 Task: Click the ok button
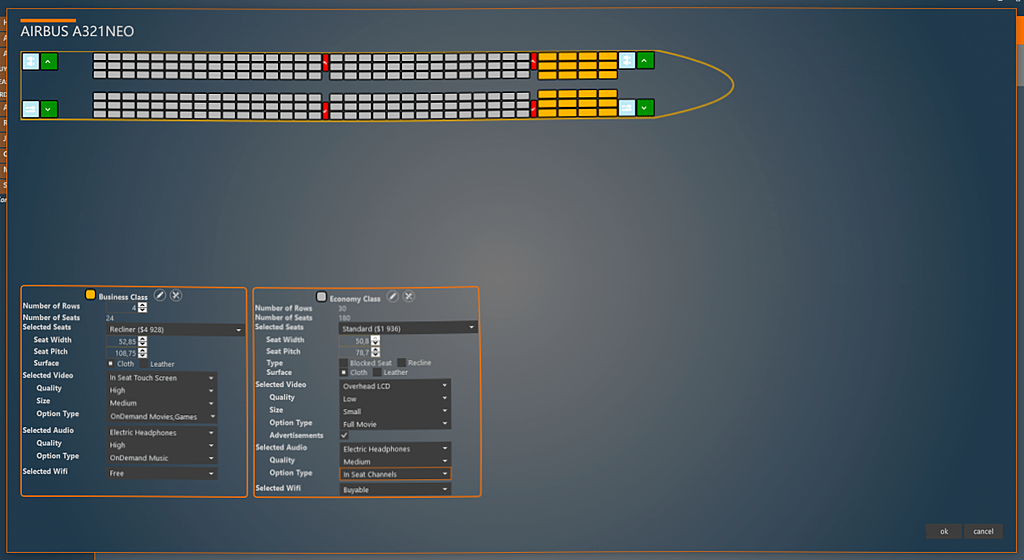(944, 531)
